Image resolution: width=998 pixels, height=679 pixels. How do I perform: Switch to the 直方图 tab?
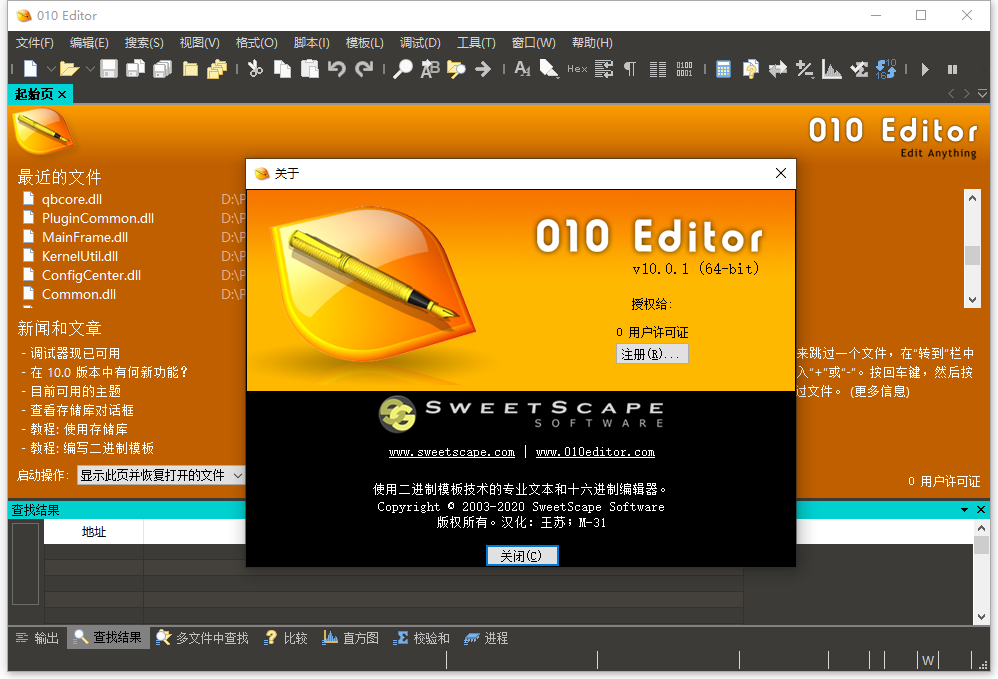click(x=351, y=638)
